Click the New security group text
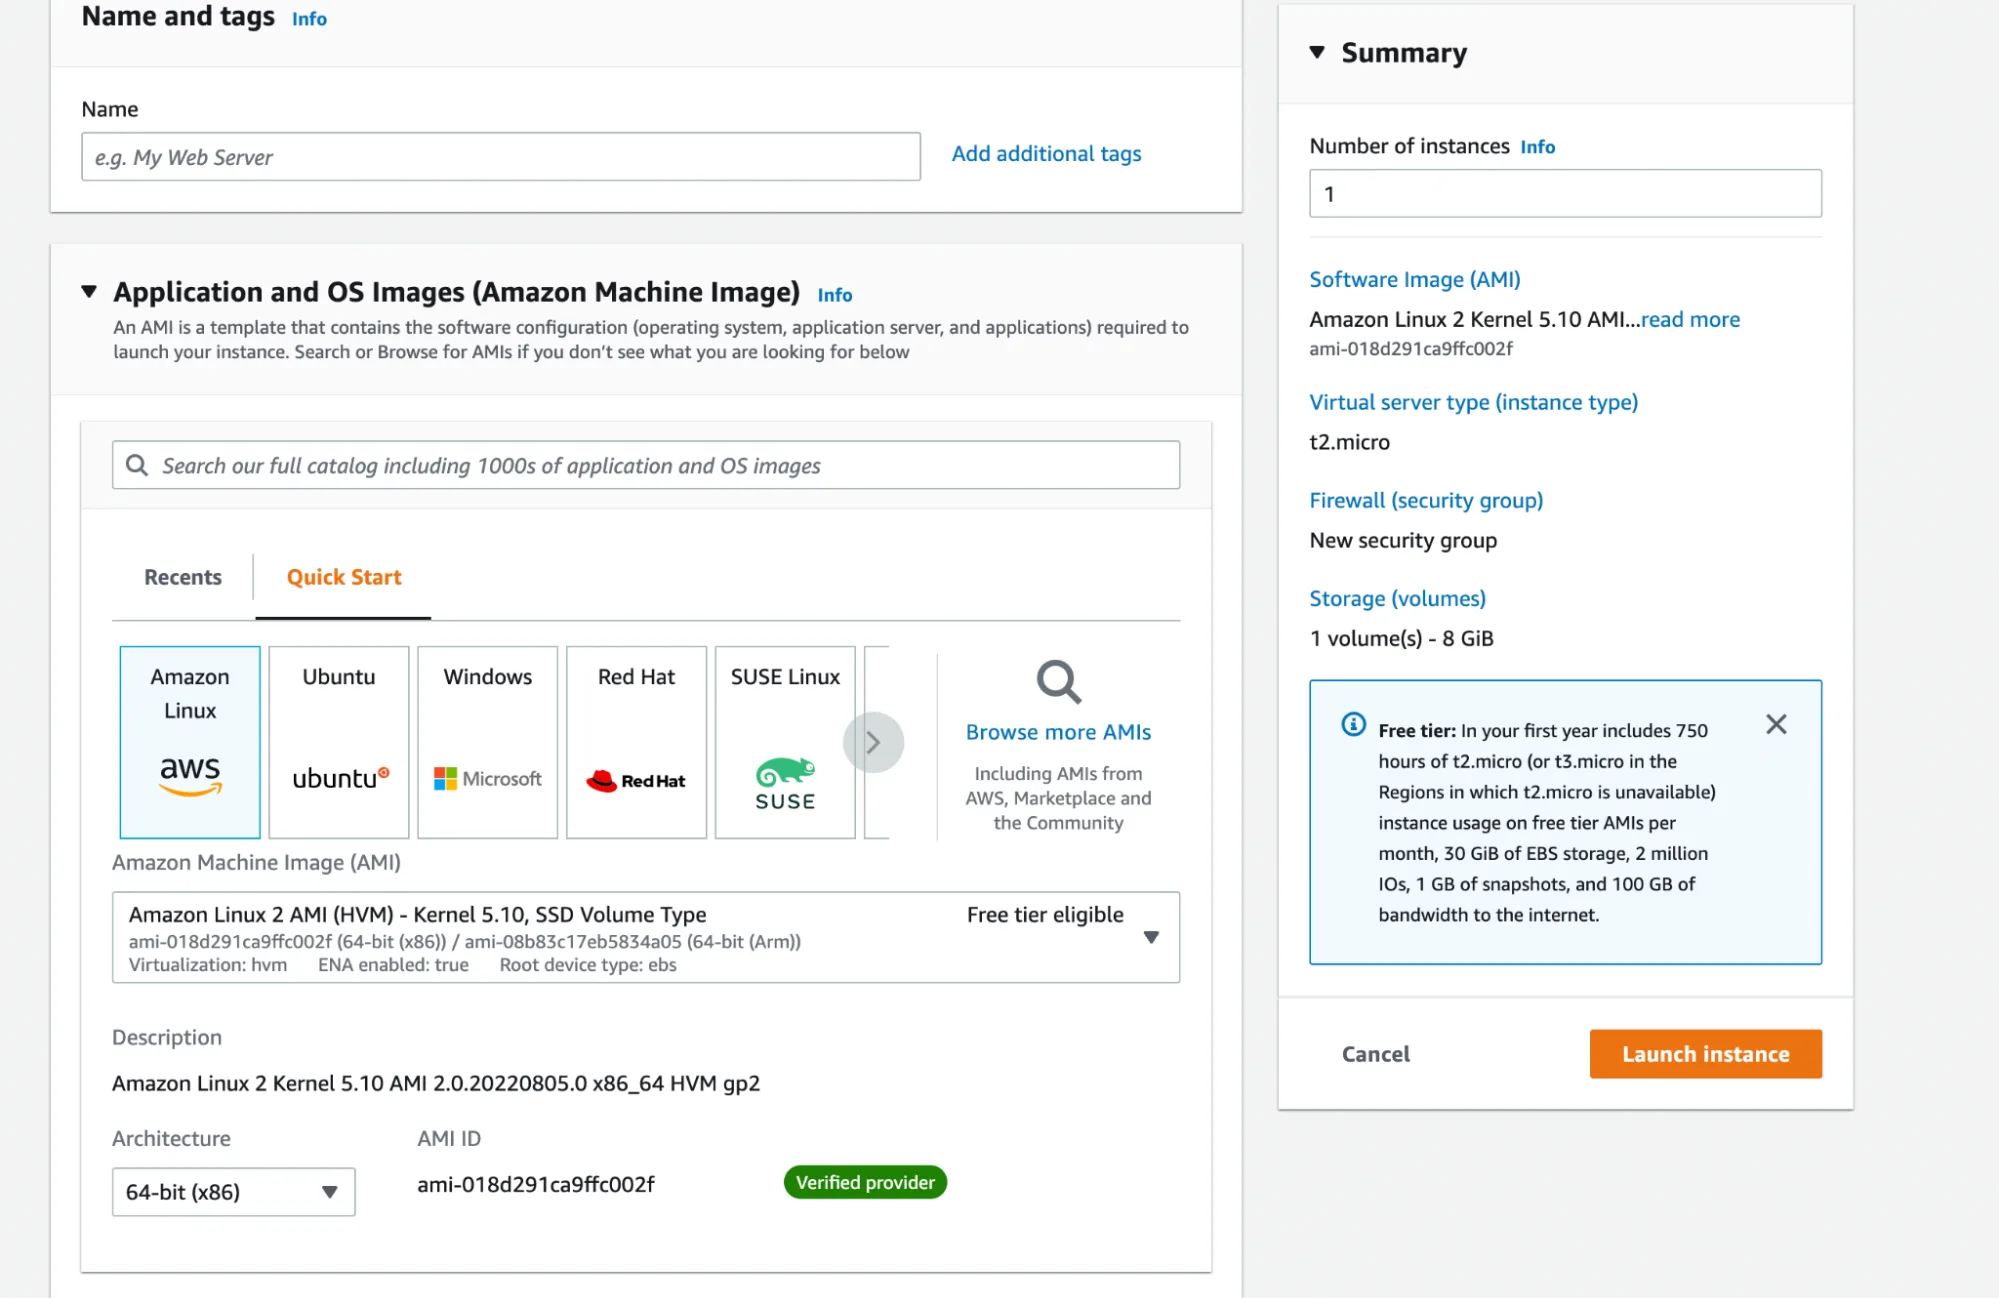The width and height of the screenshot is (1999, 1299). click(x=1403, y=540)
